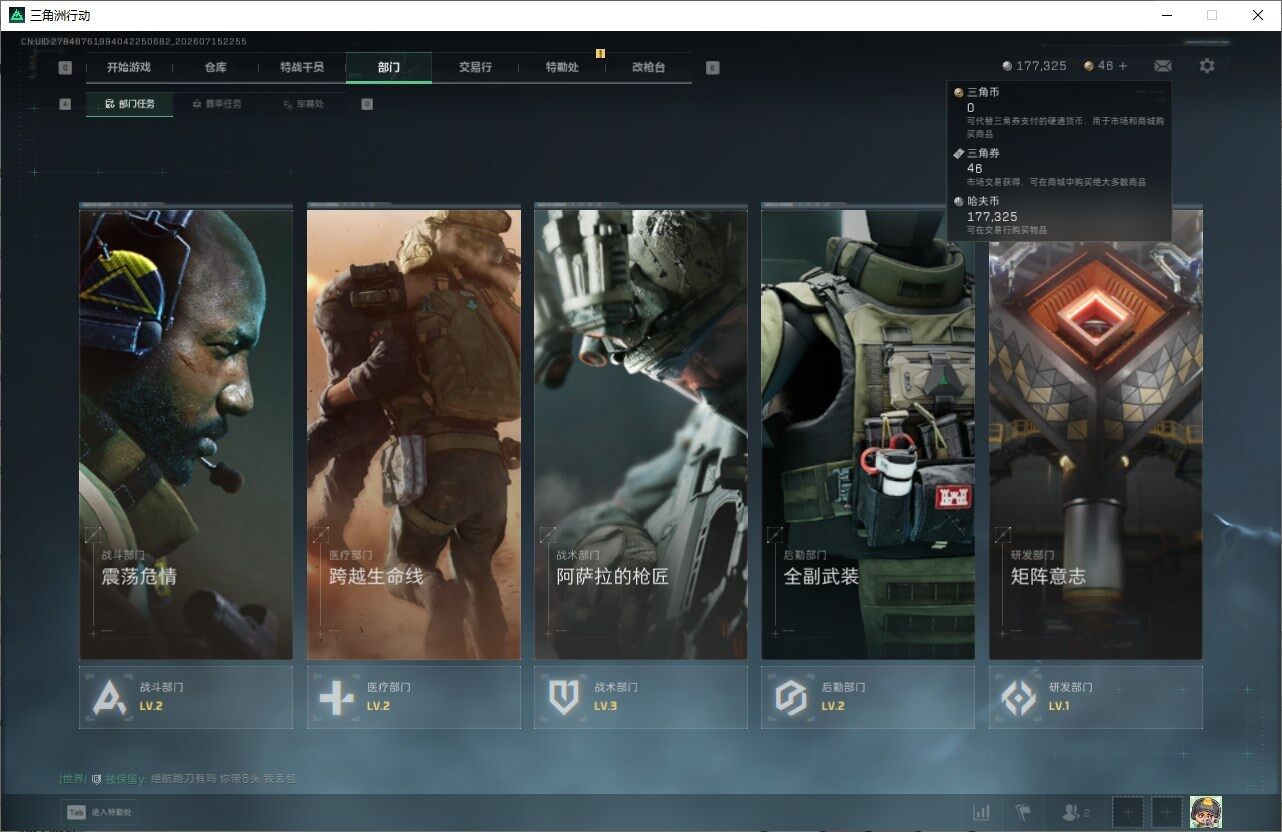The width and height of the screenshot is (1282, 832).
Task: Go to 开始游戏 tab
Action: (129, 67)
